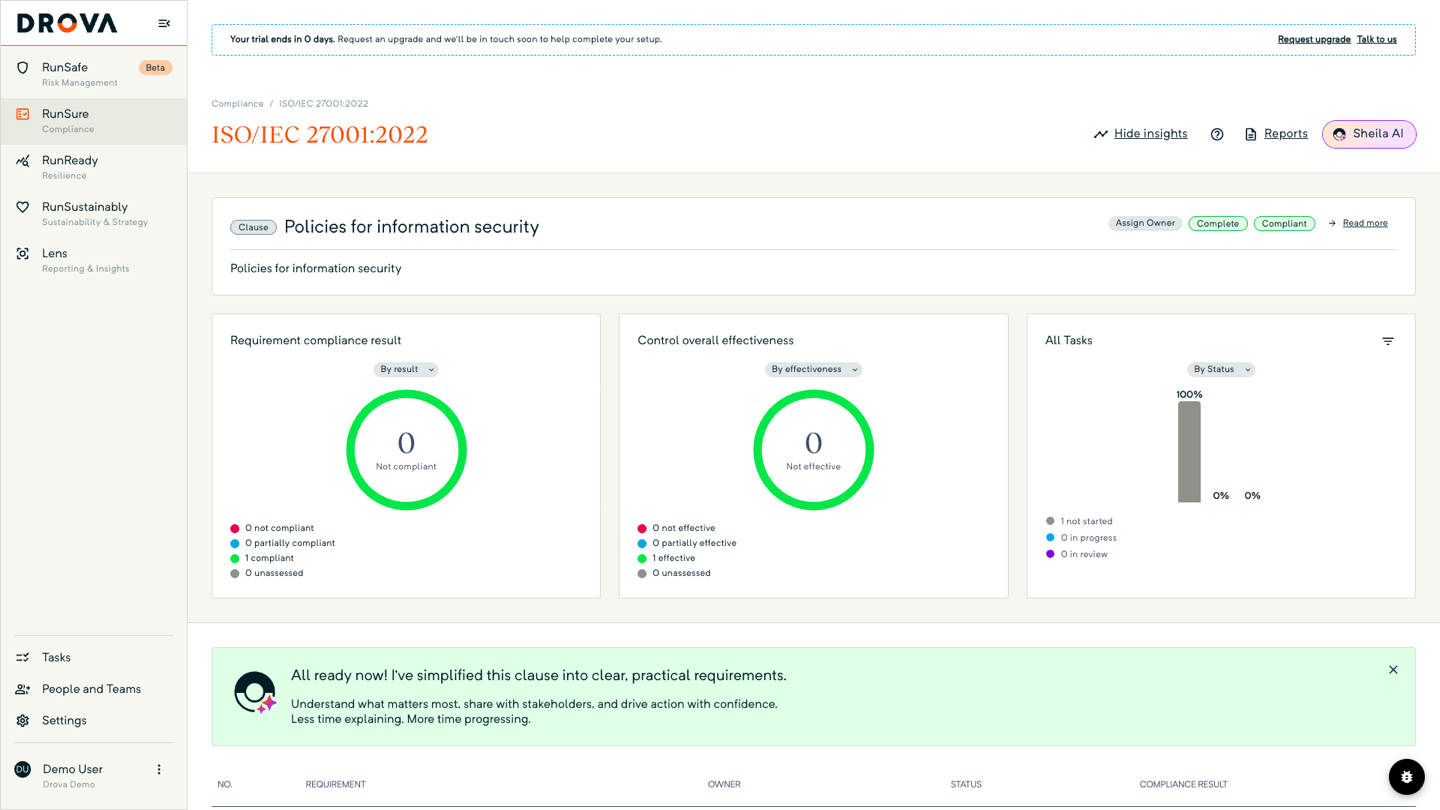Open the By effectiveness dropdown
Screen dimensions: 1440x810
pos(813,369)
